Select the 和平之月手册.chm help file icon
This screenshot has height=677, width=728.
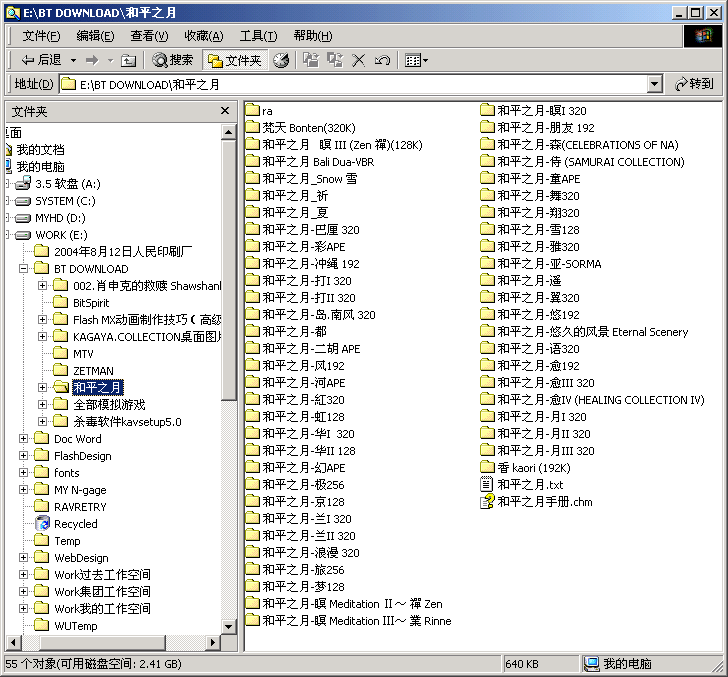click(x=487, y=501)
